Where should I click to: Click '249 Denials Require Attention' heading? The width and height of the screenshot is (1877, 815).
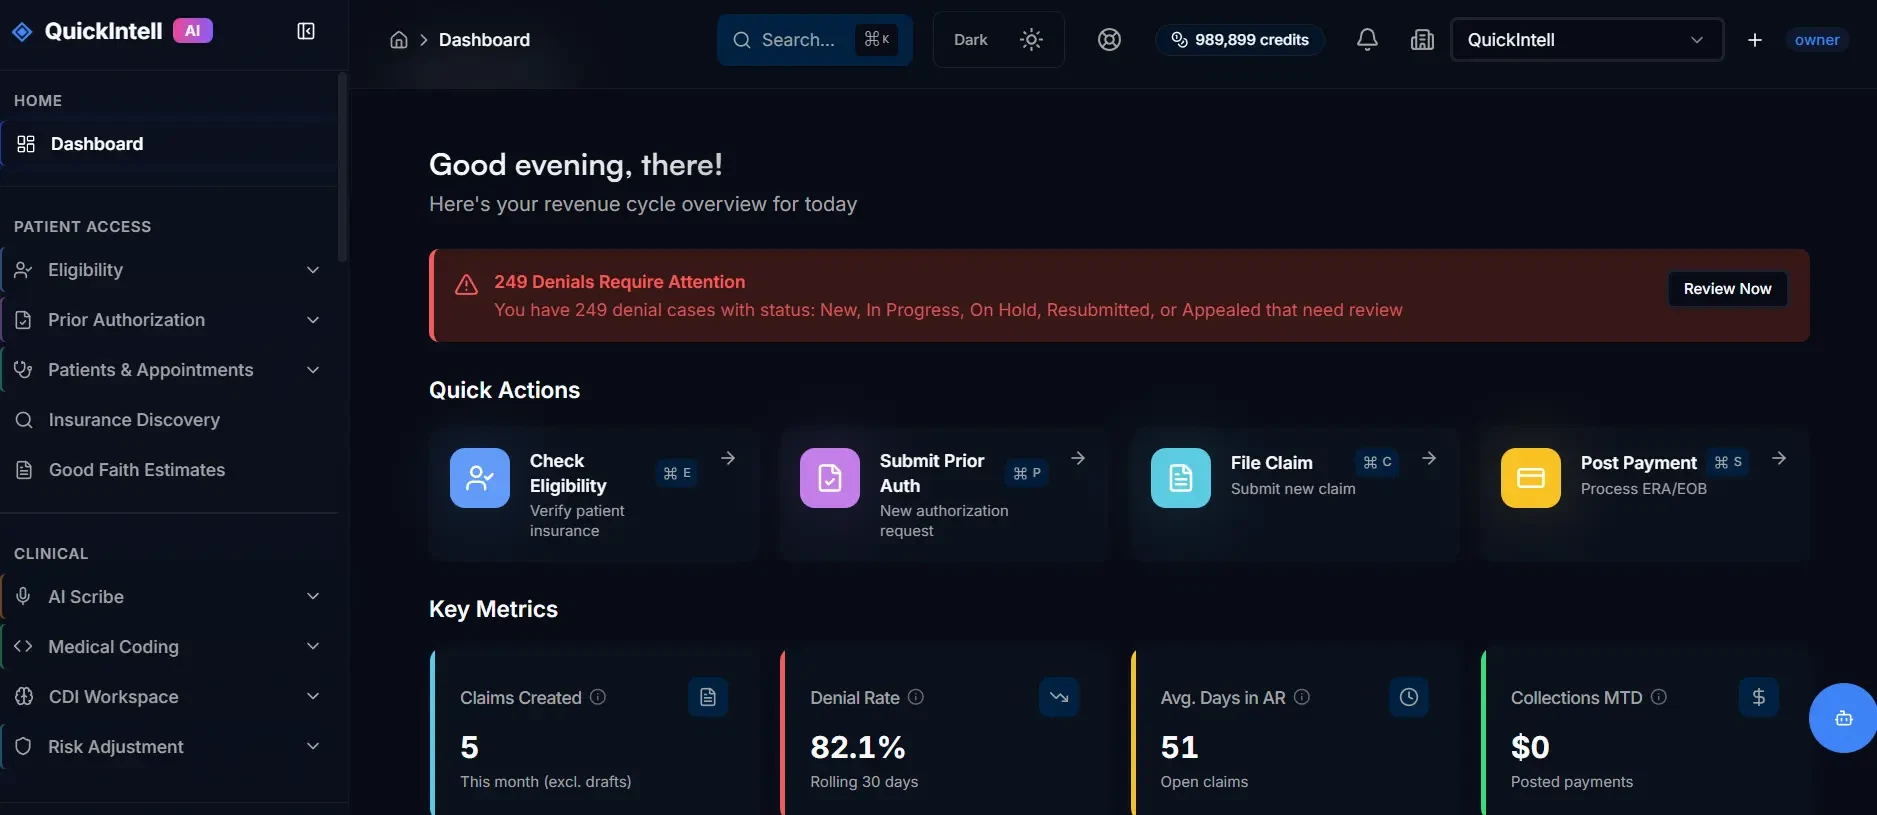[x=619, y=282]
